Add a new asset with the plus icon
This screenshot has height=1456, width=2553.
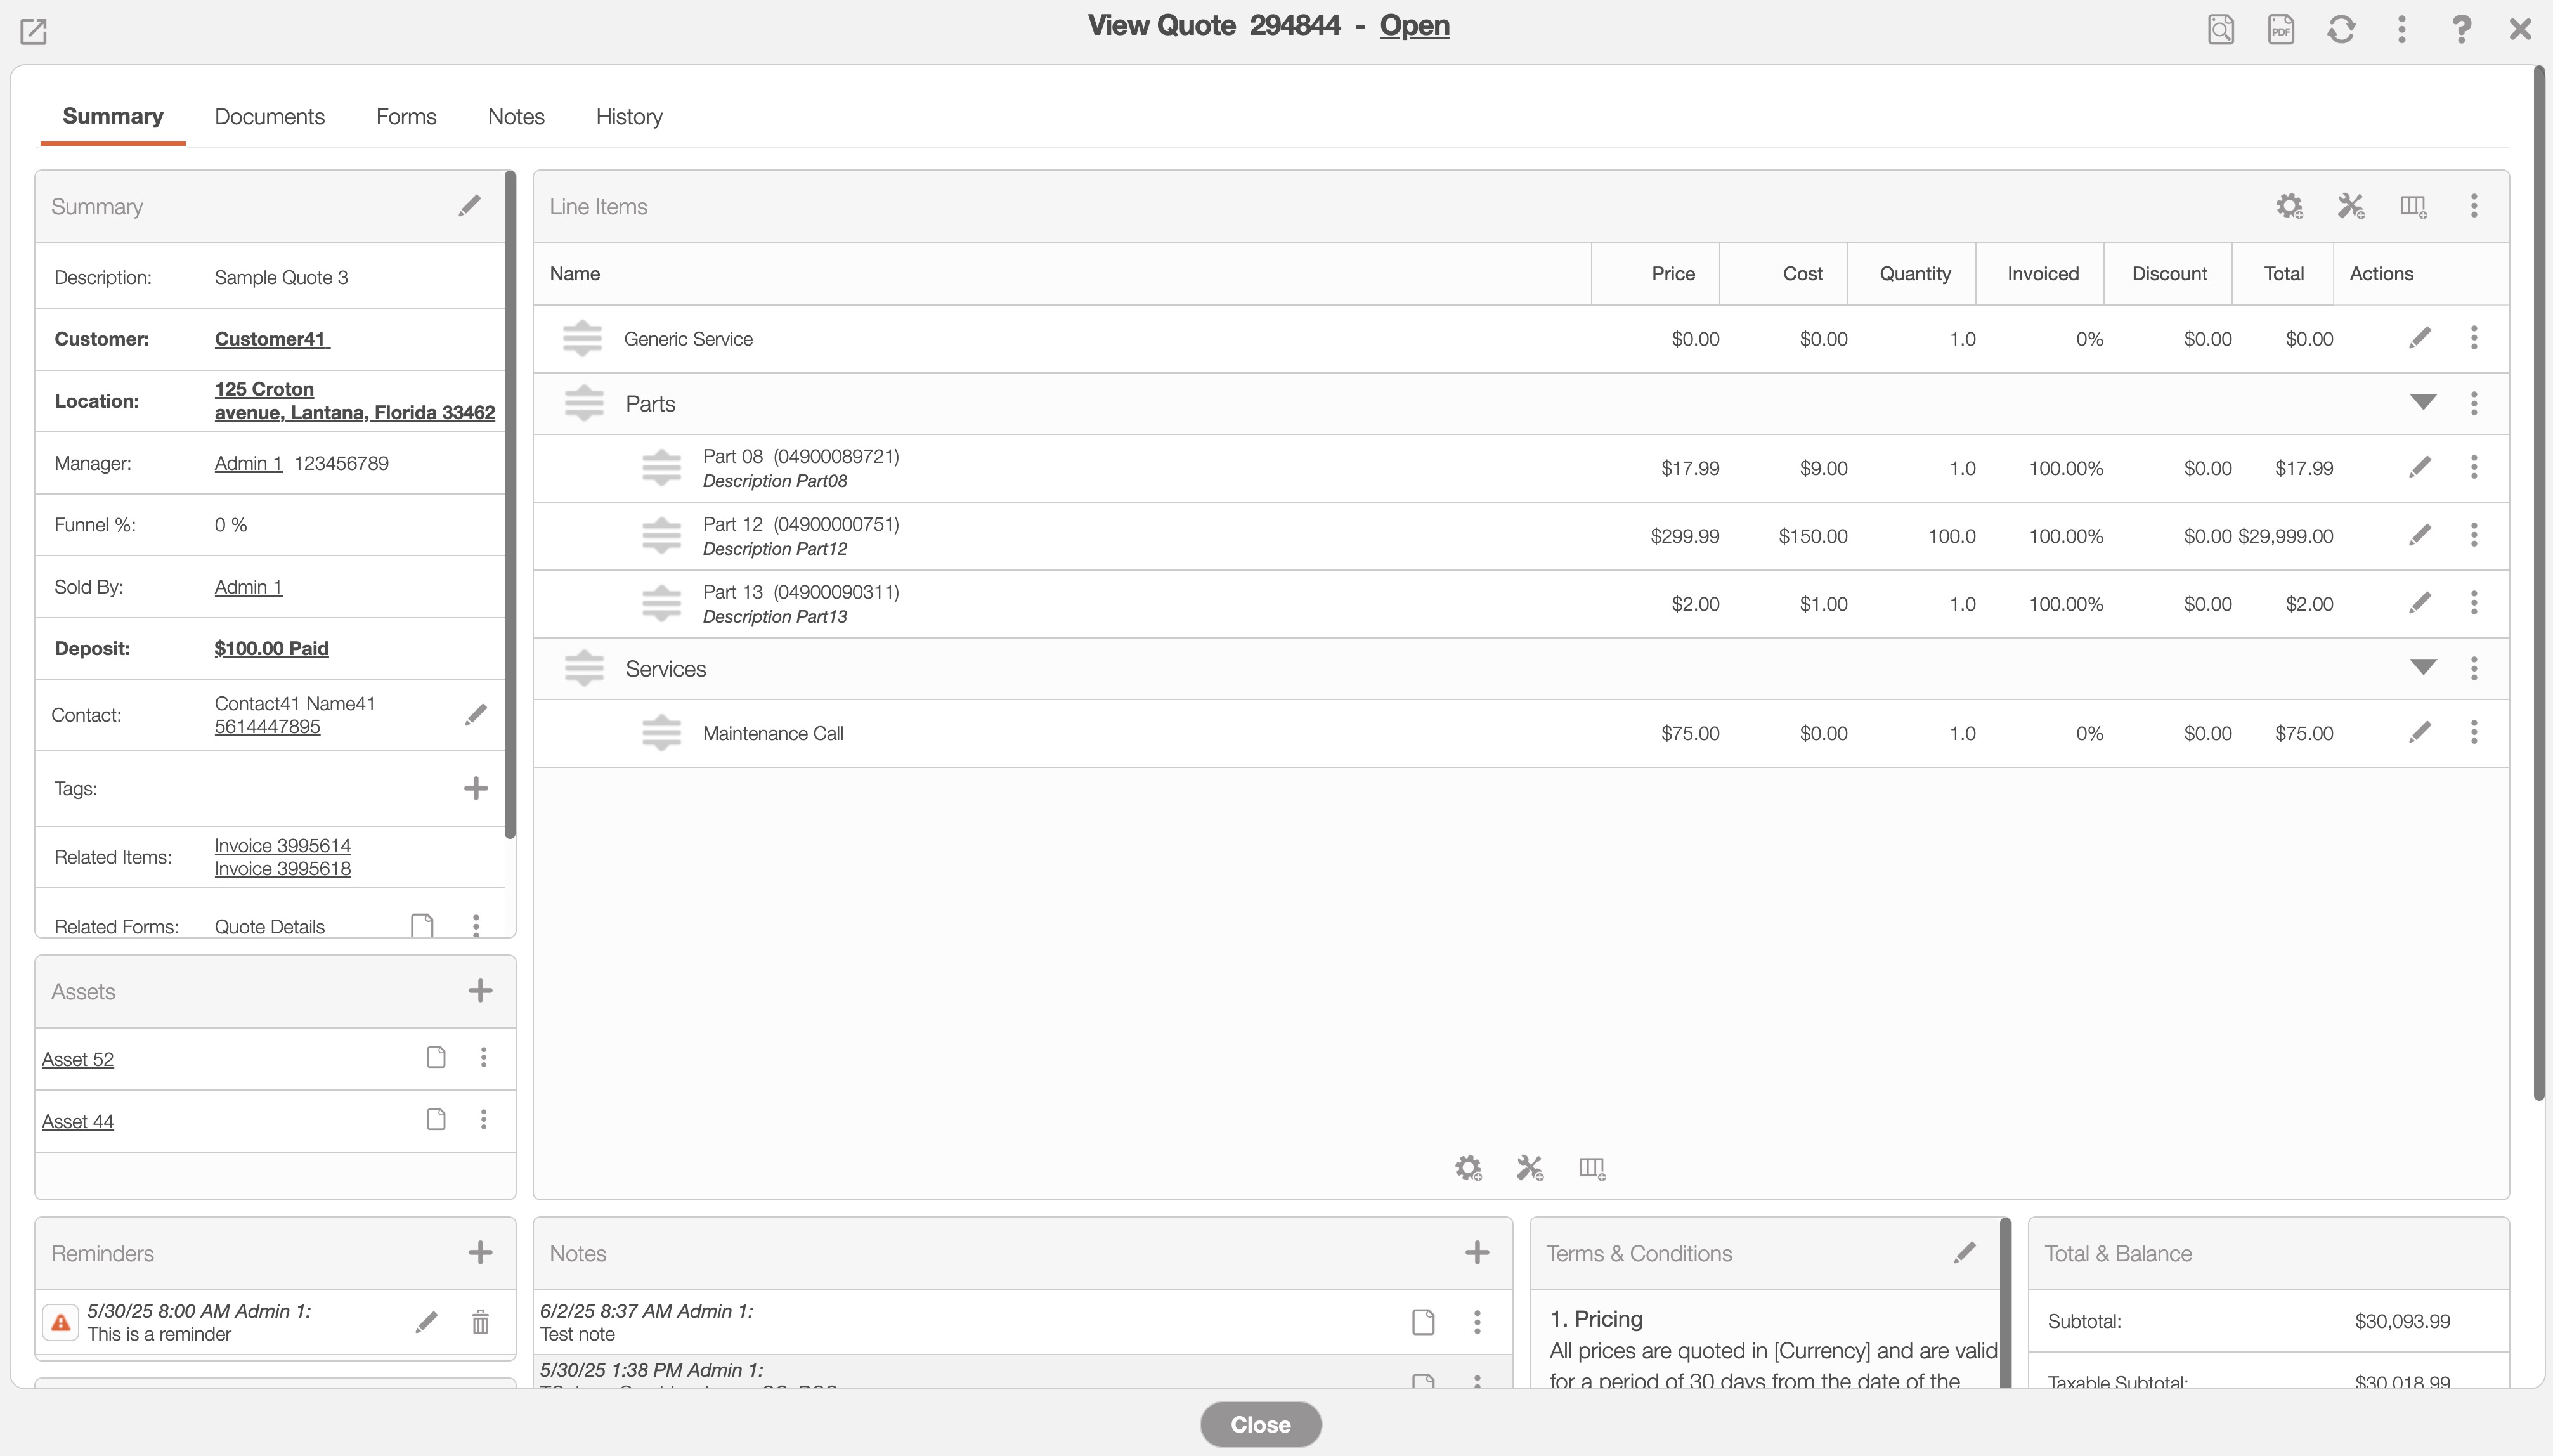pos(480,991)
